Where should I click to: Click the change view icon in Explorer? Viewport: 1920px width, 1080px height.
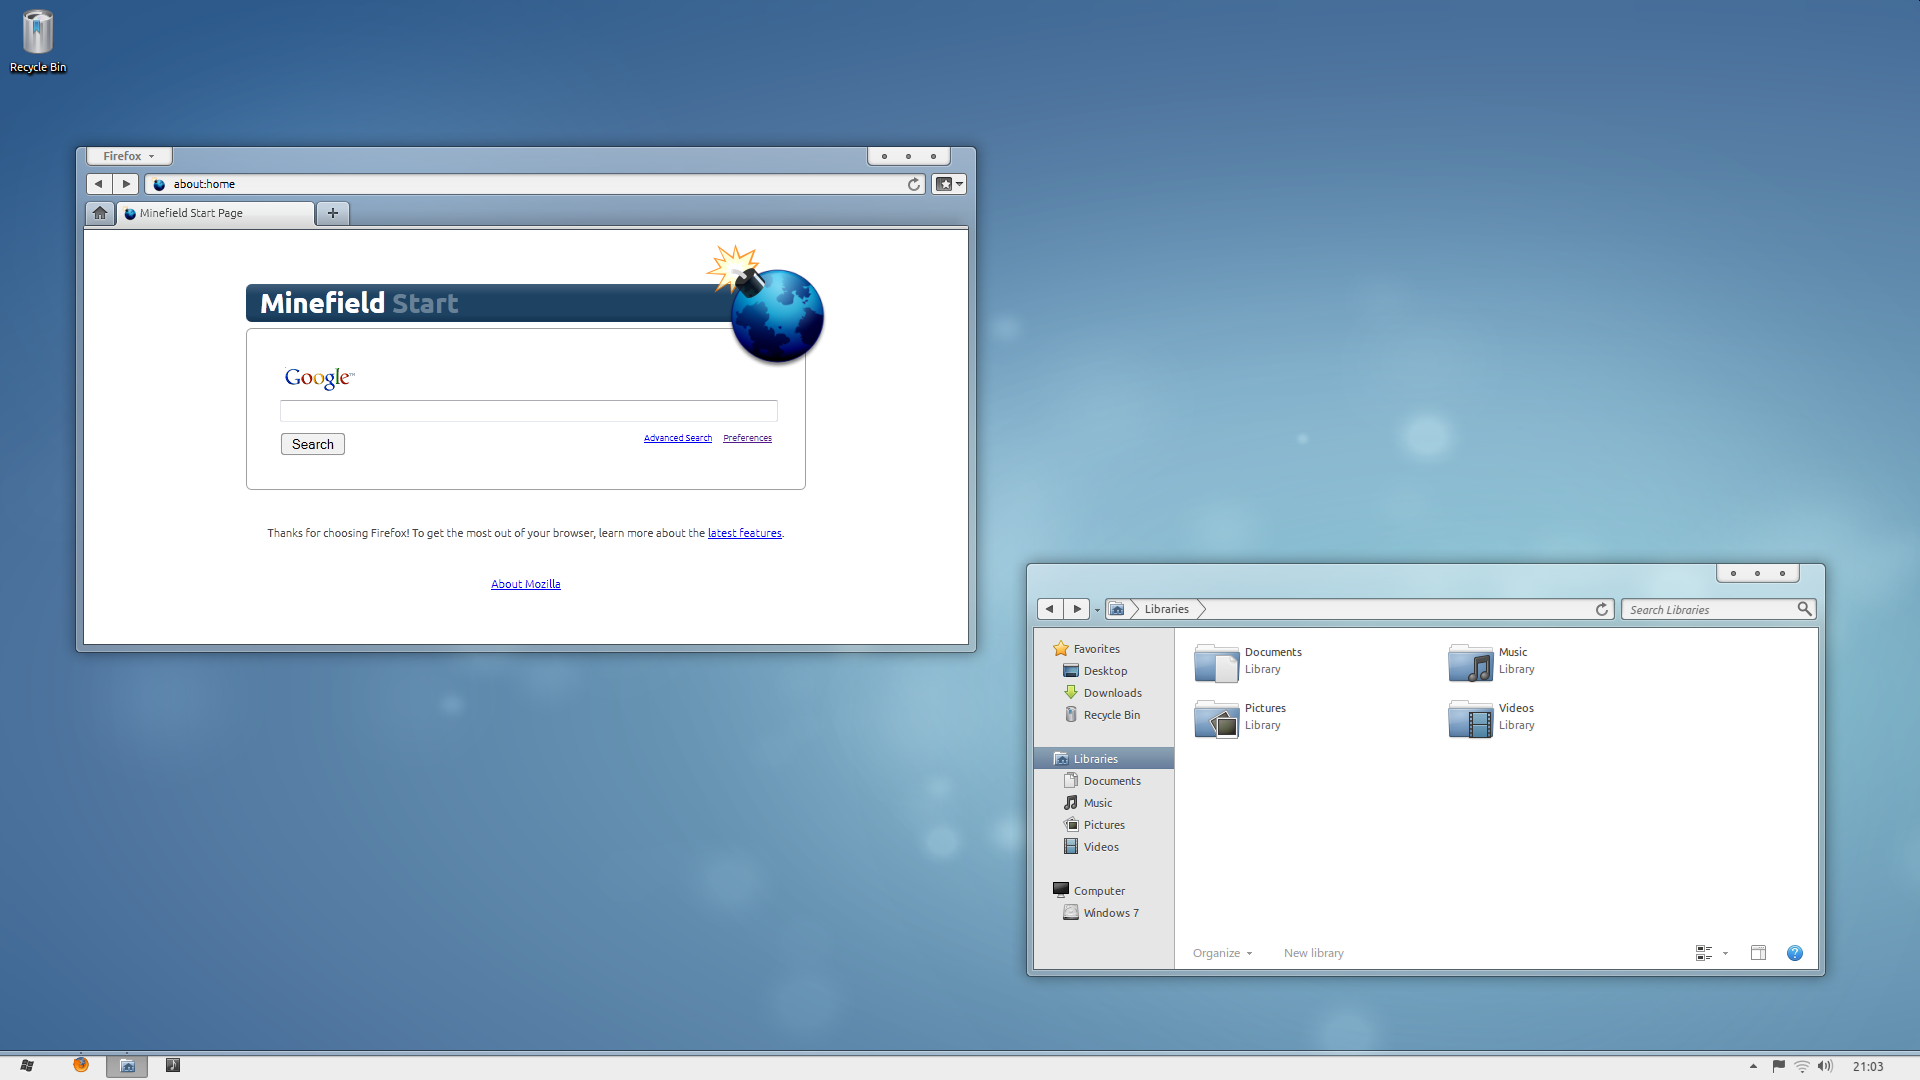[1704, 953]
